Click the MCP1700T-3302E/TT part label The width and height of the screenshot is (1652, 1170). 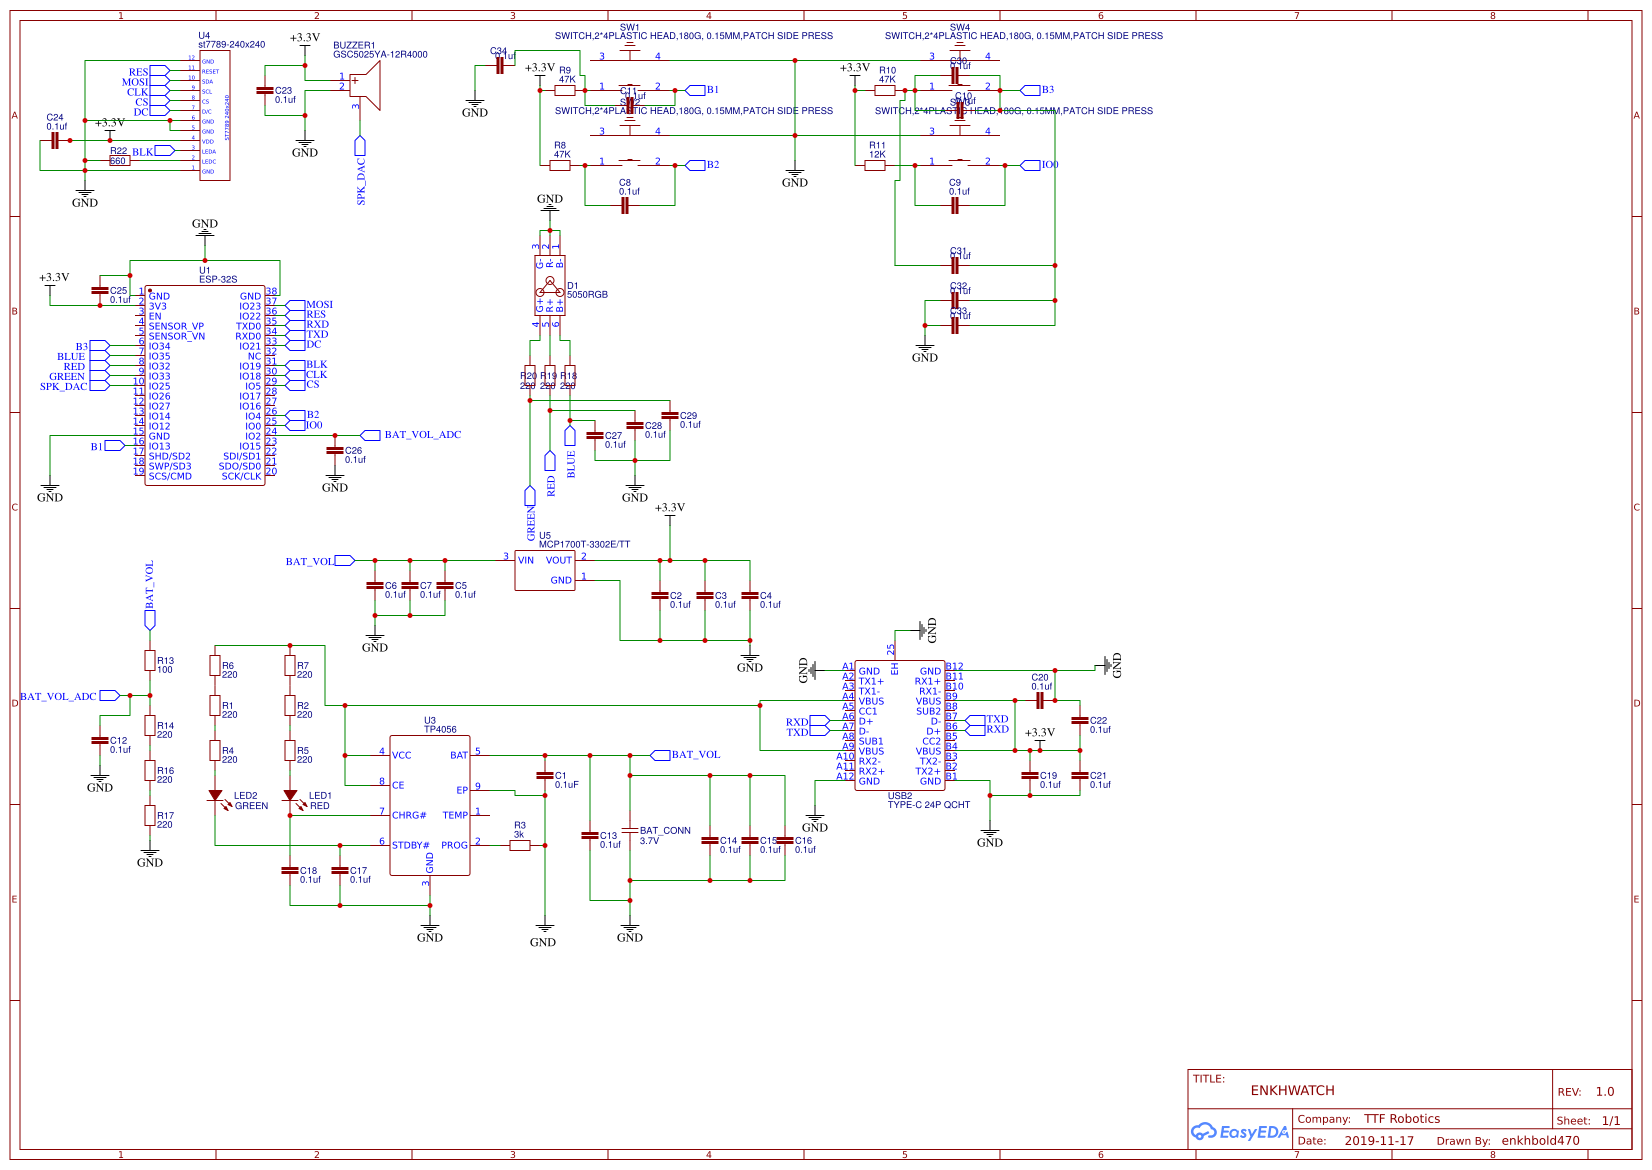click(x=585, y=545)
